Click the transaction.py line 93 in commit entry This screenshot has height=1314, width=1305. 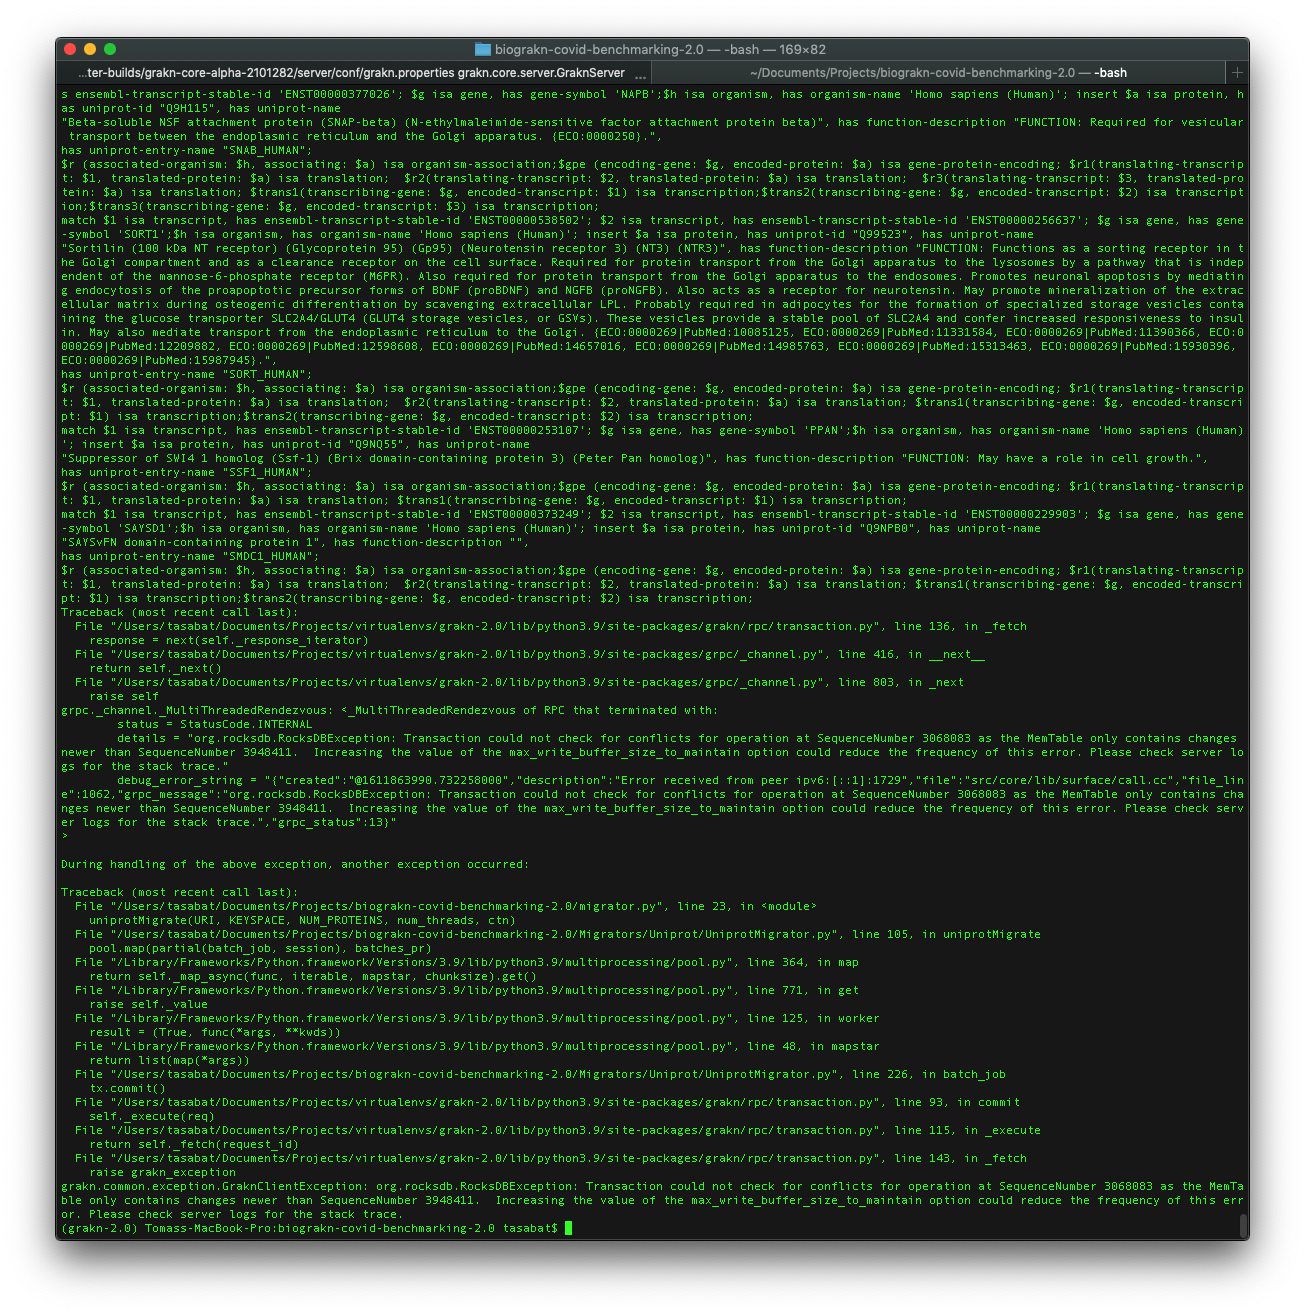point(547,1102)
